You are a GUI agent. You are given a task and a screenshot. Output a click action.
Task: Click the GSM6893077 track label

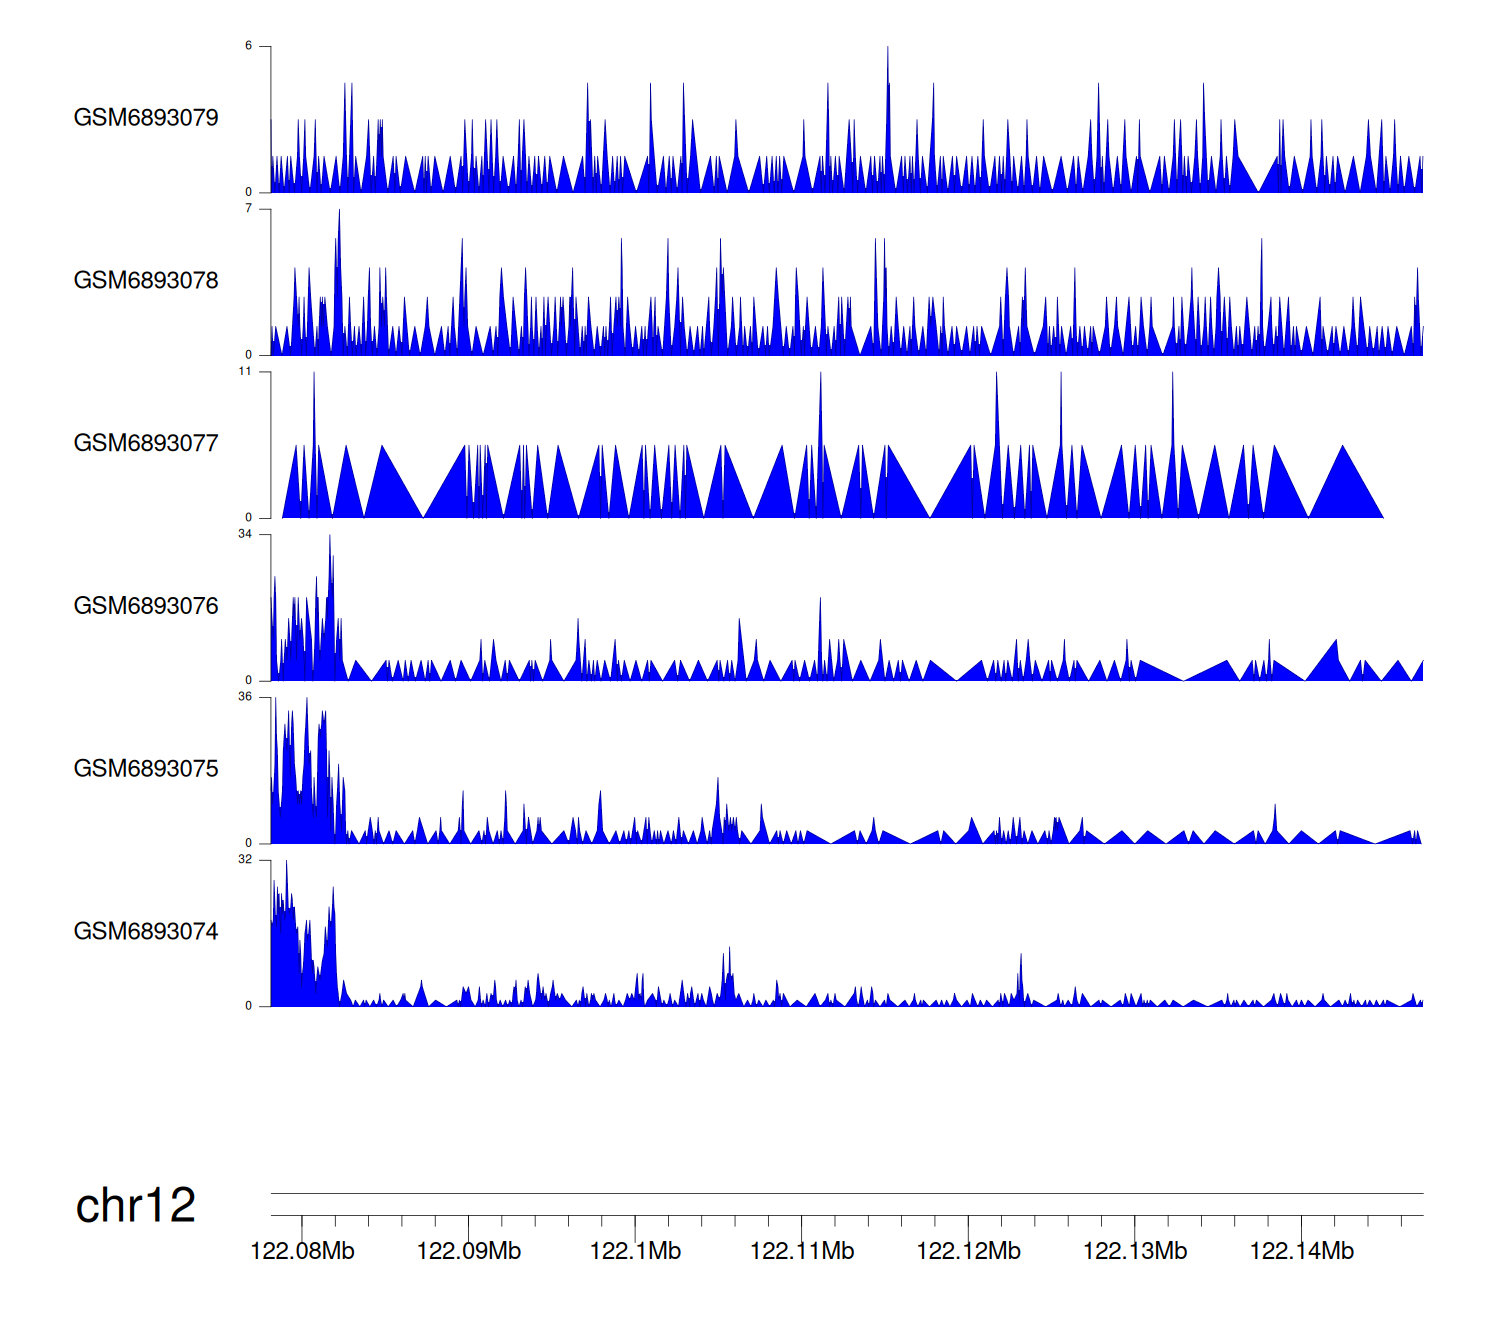(146, 444)
